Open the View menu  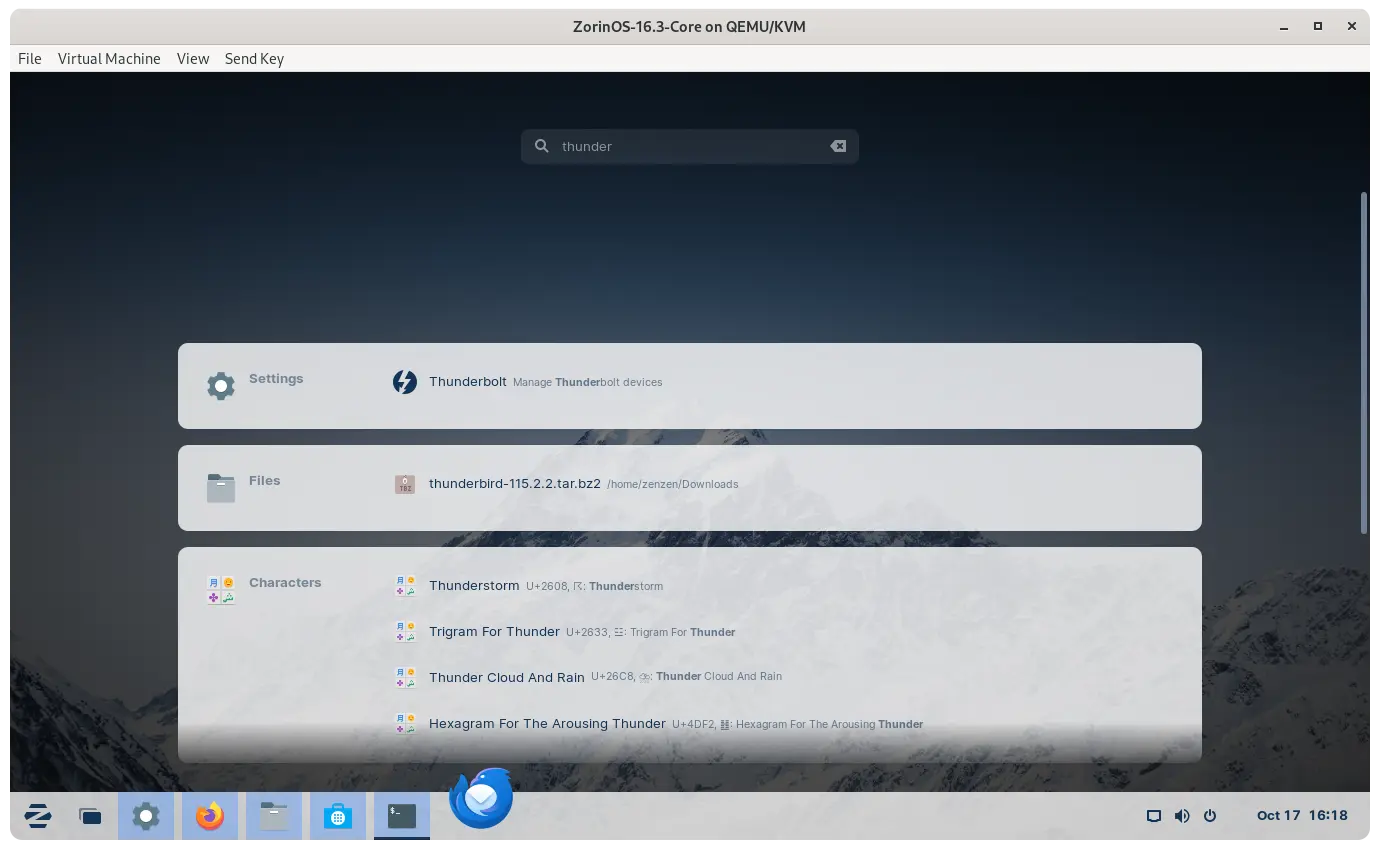pos(193,59)
